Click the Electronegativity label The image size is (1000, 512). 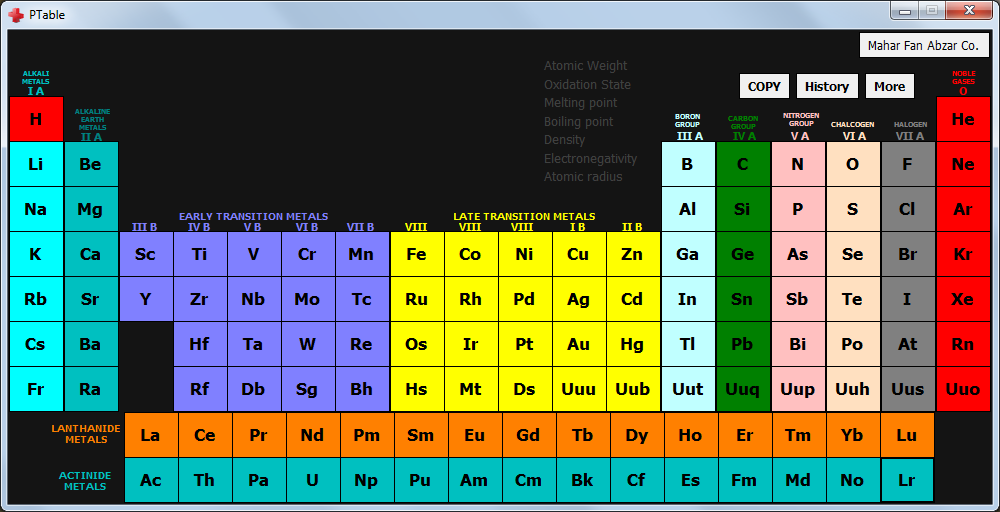(x=591, y=158)
